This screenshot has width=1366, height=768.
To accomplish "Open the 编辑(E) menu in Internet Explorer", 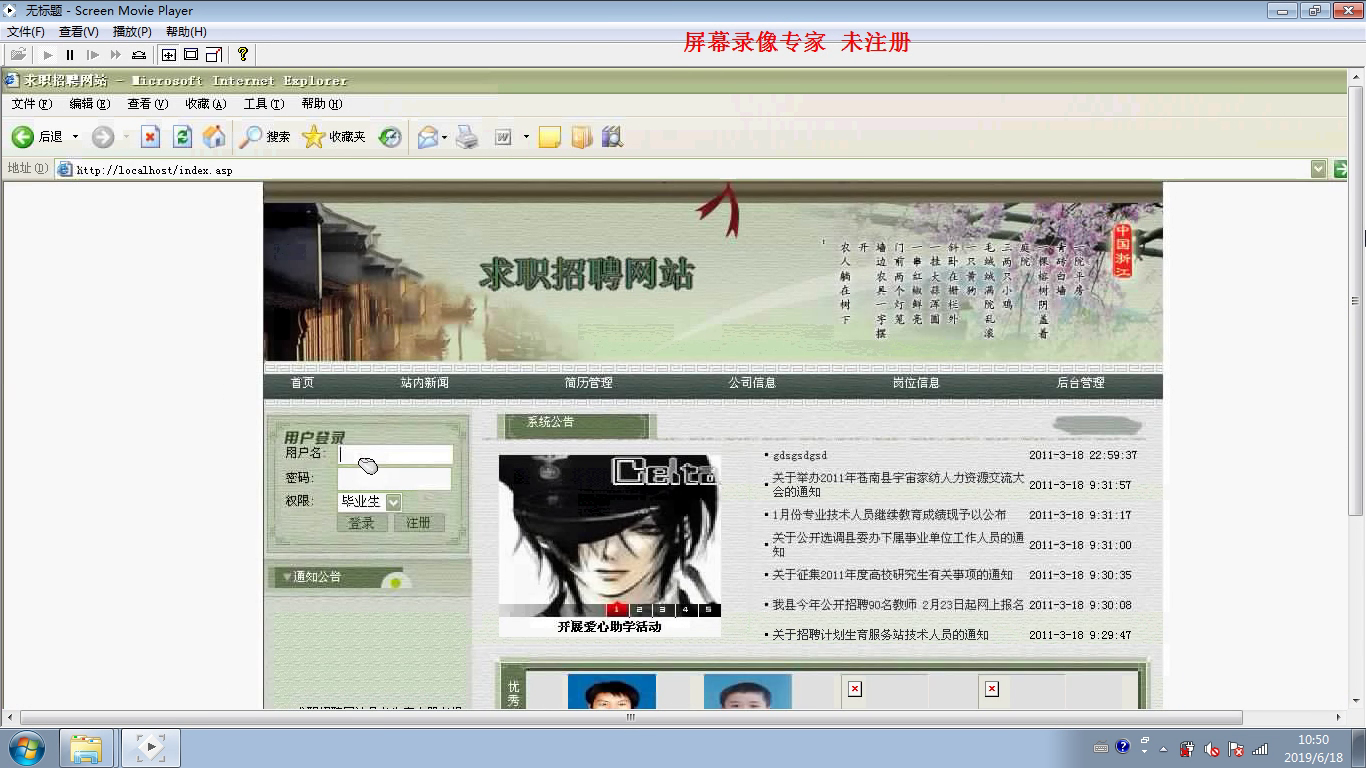I will click(90, 104).
